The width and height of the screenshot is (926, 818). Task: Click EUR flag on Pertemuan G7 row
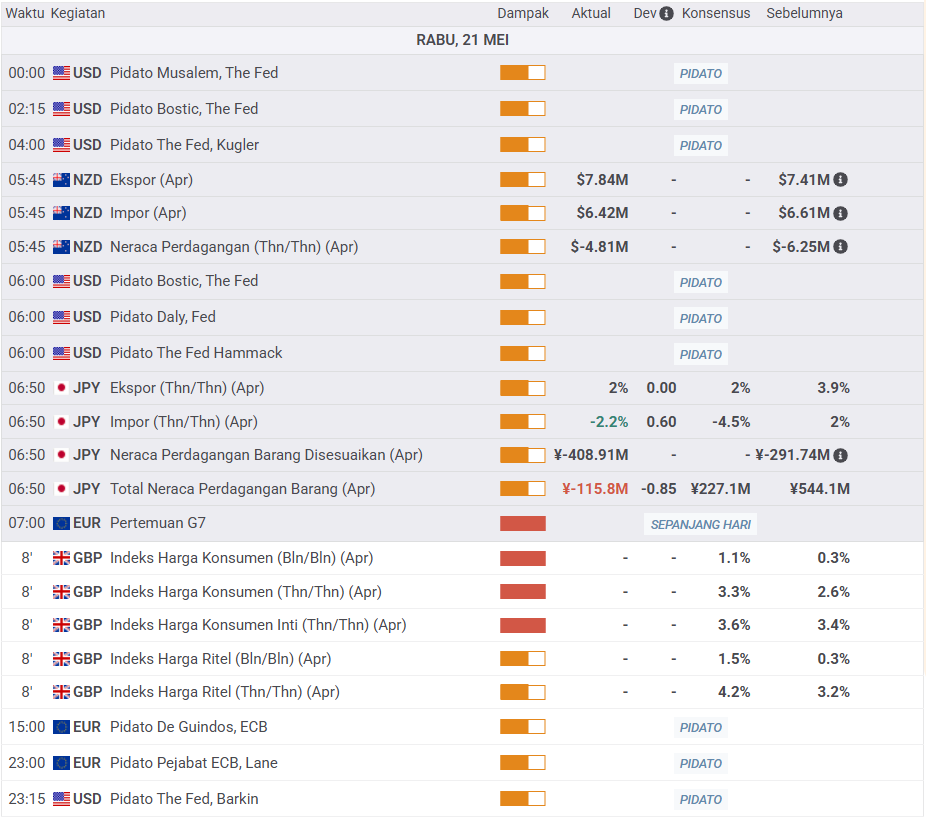[61, 523]
